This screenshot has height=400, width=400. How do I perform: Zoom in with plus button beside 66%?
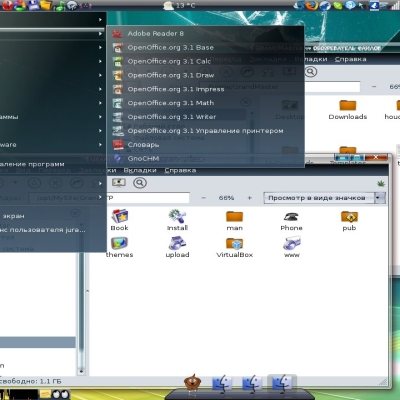[x=249, y=198]
